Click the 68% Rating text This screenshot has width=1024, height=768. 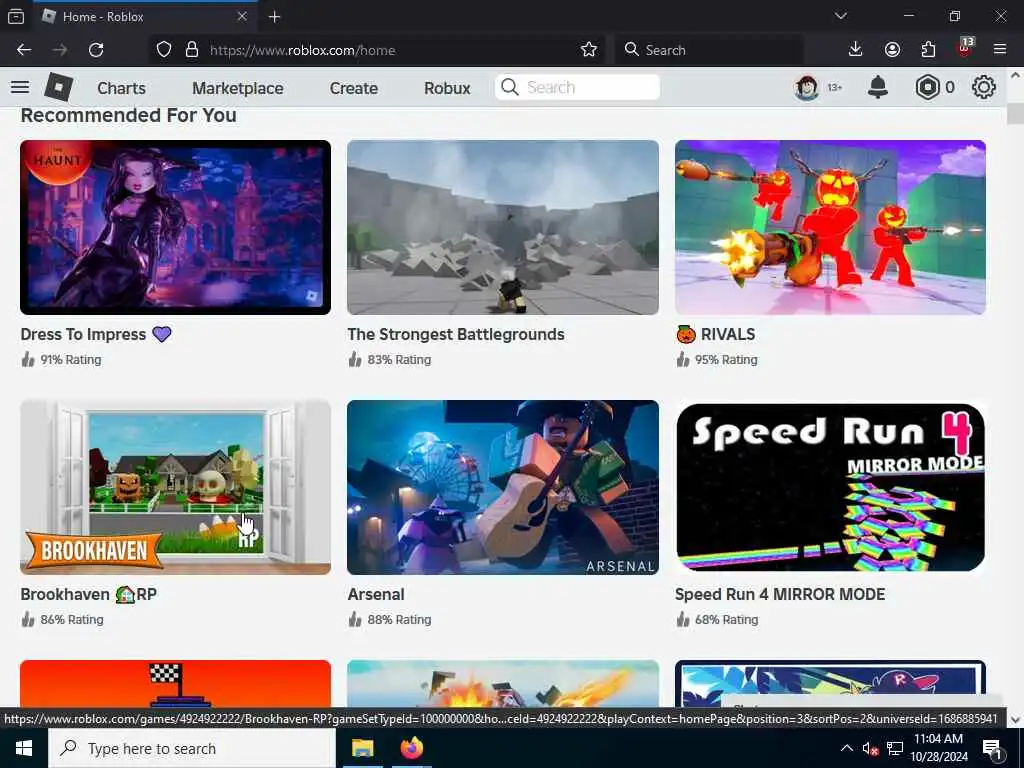click(726, 620)
